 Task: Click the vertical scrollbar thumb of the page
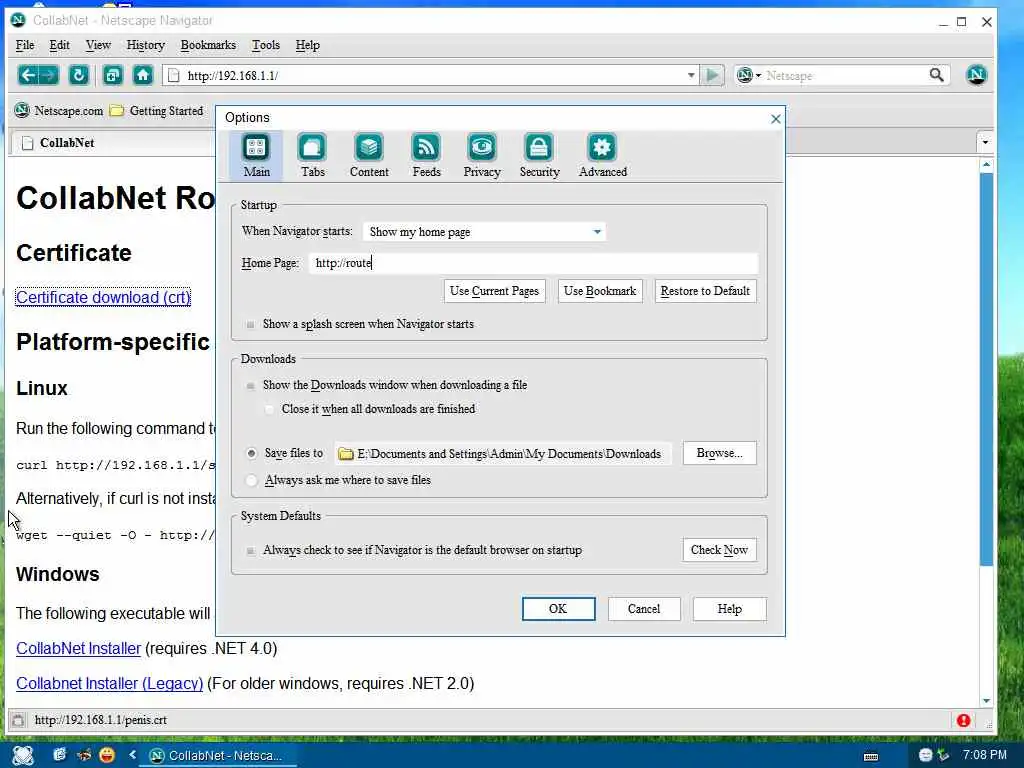point(986,369)
